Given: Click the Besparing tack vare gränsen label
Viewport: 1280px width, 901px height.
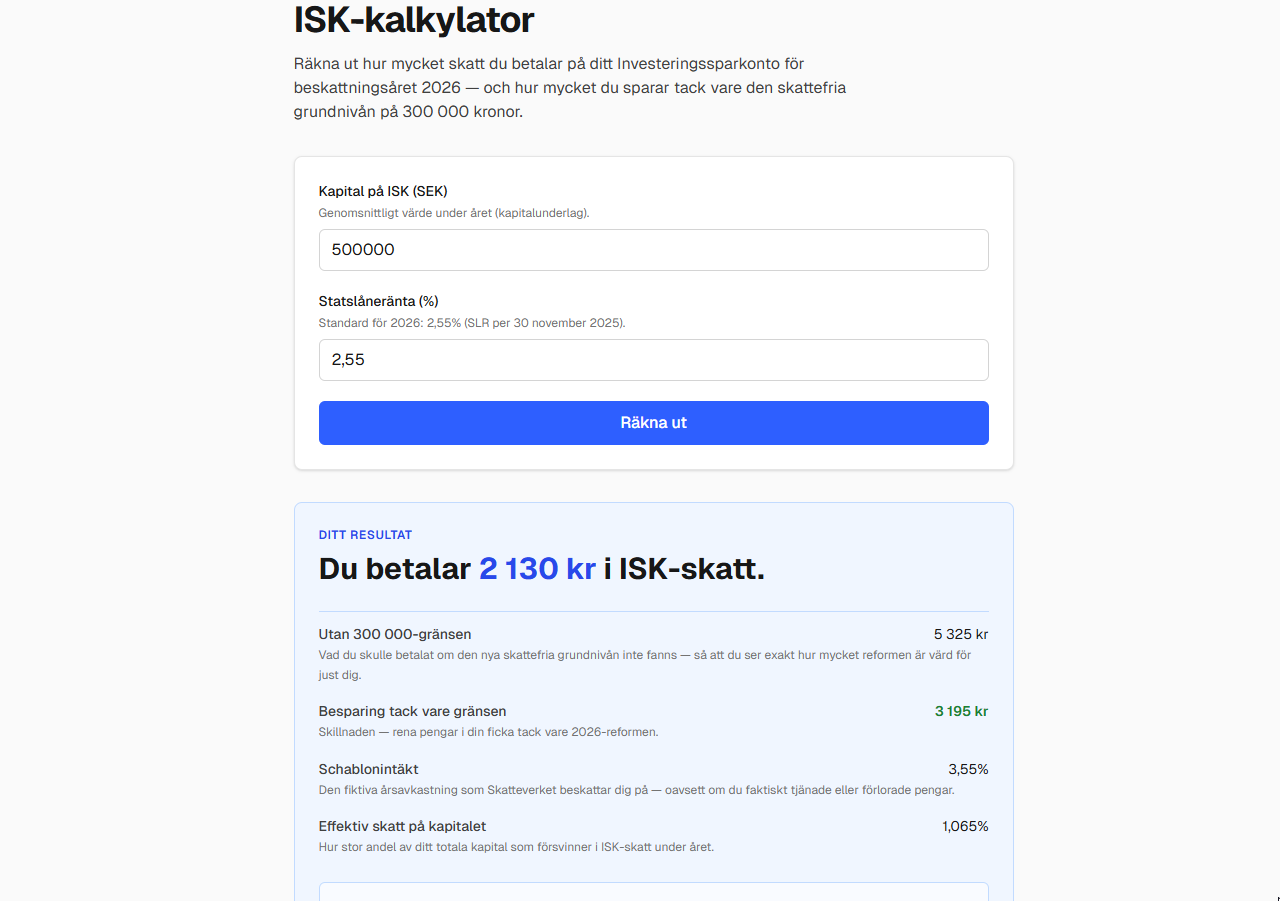Looking at the screenshot, I should pos(413,711).
